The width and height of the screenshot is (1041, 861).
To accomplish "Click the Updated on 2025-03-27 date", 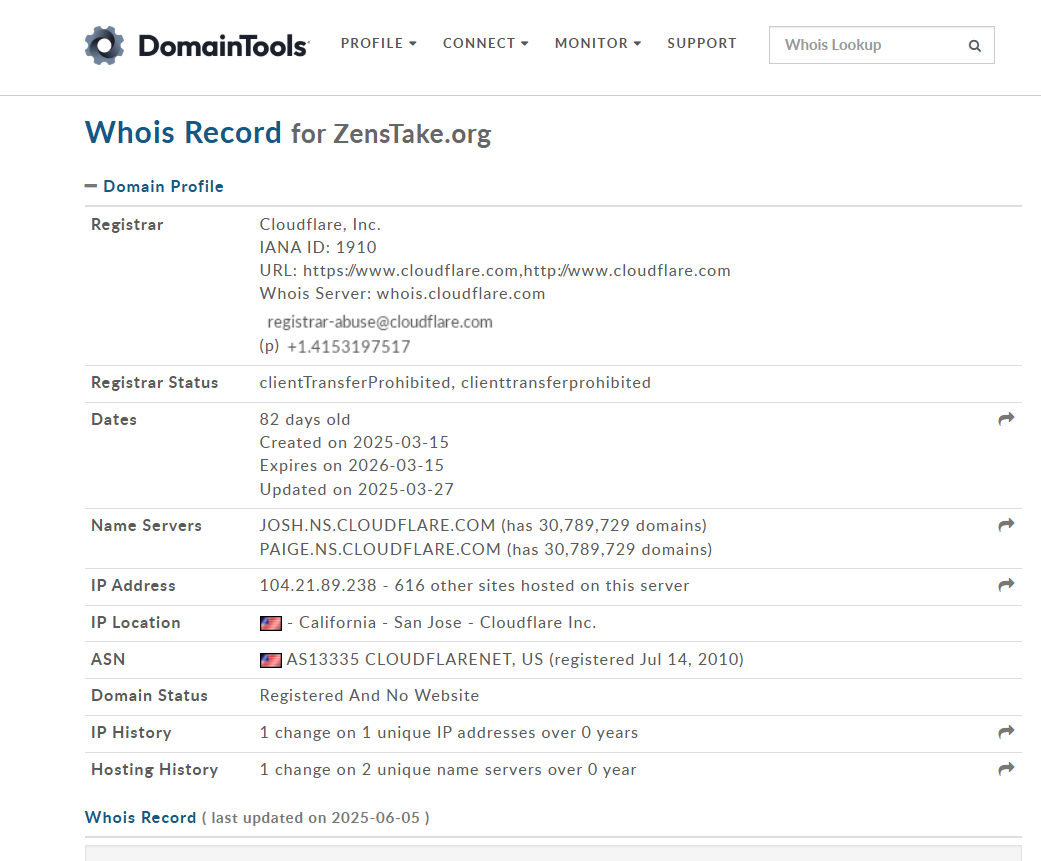I will [357, 489].
